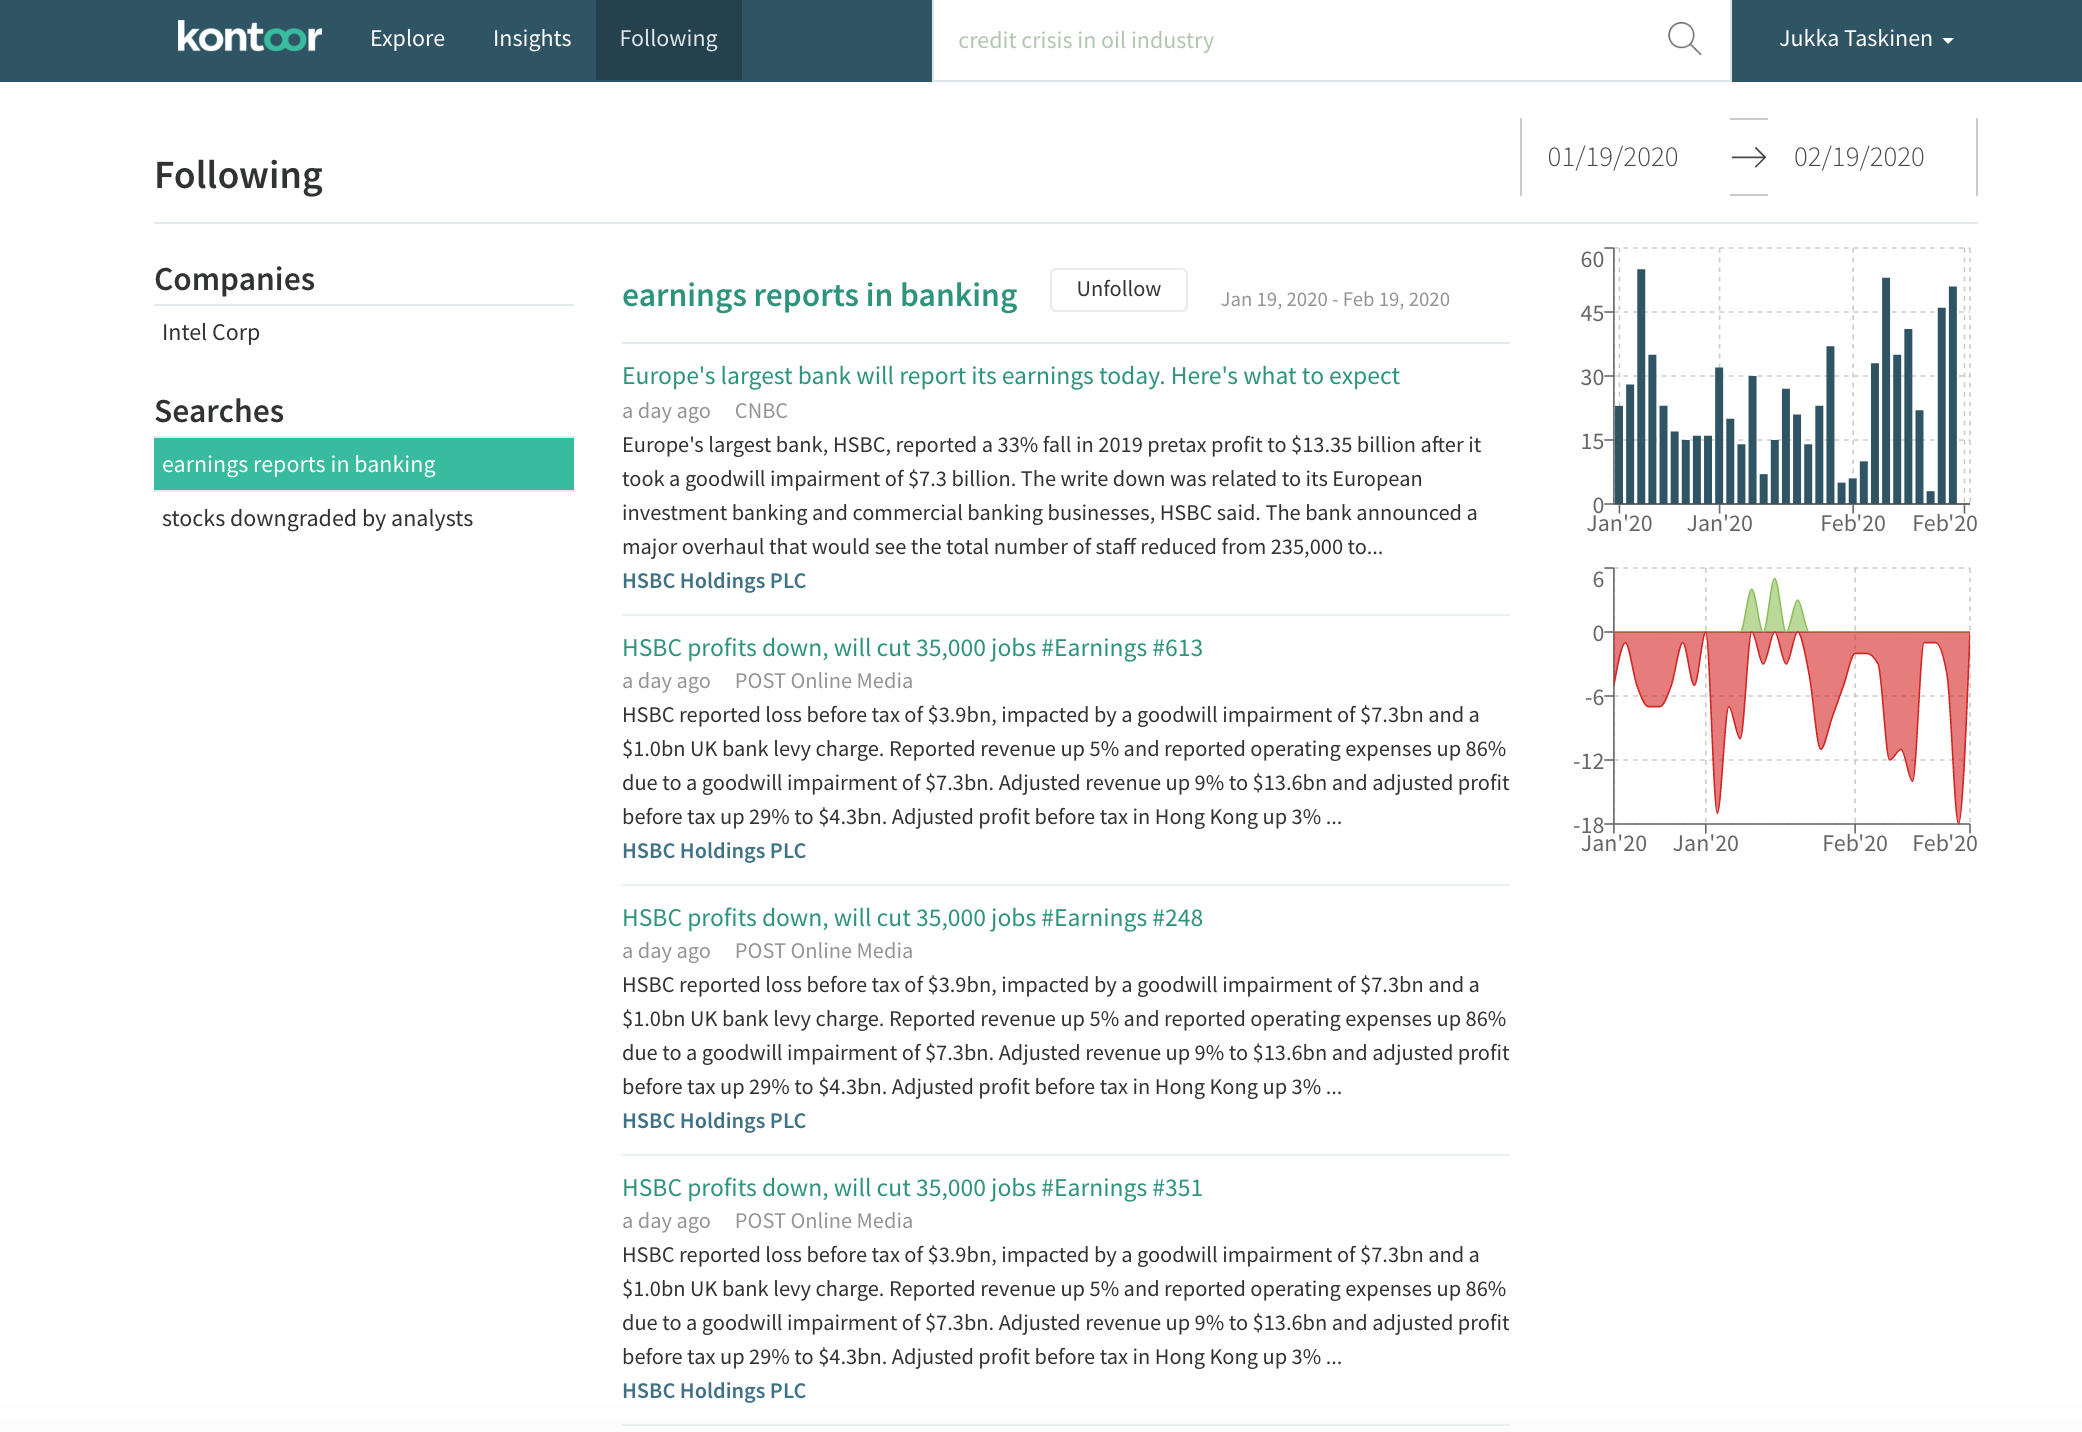Switch to the Following tab
This screenshot has height=1432, width=2082.
(668, 38)
